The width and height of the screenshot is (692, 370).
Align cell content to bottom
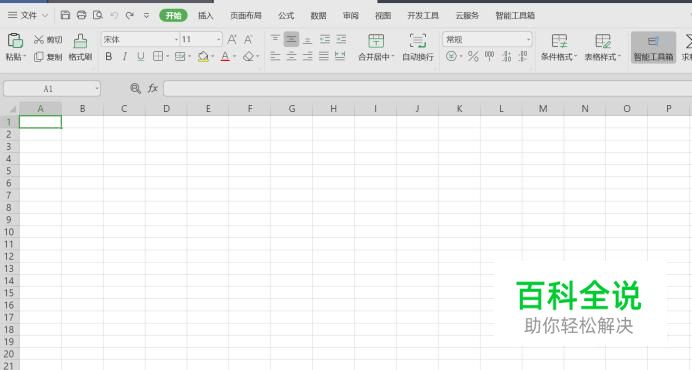[x=308, y=40]
